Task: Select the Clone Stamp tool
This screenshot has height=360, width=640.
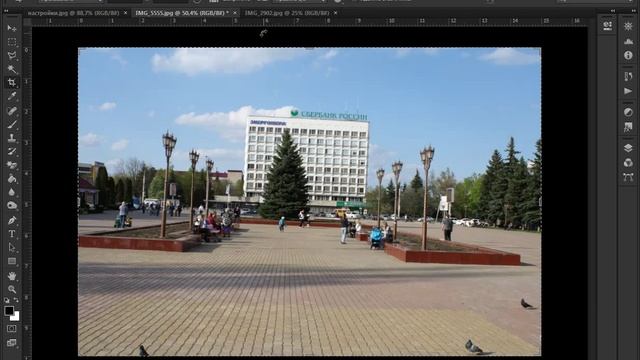Action: (12, 138)
